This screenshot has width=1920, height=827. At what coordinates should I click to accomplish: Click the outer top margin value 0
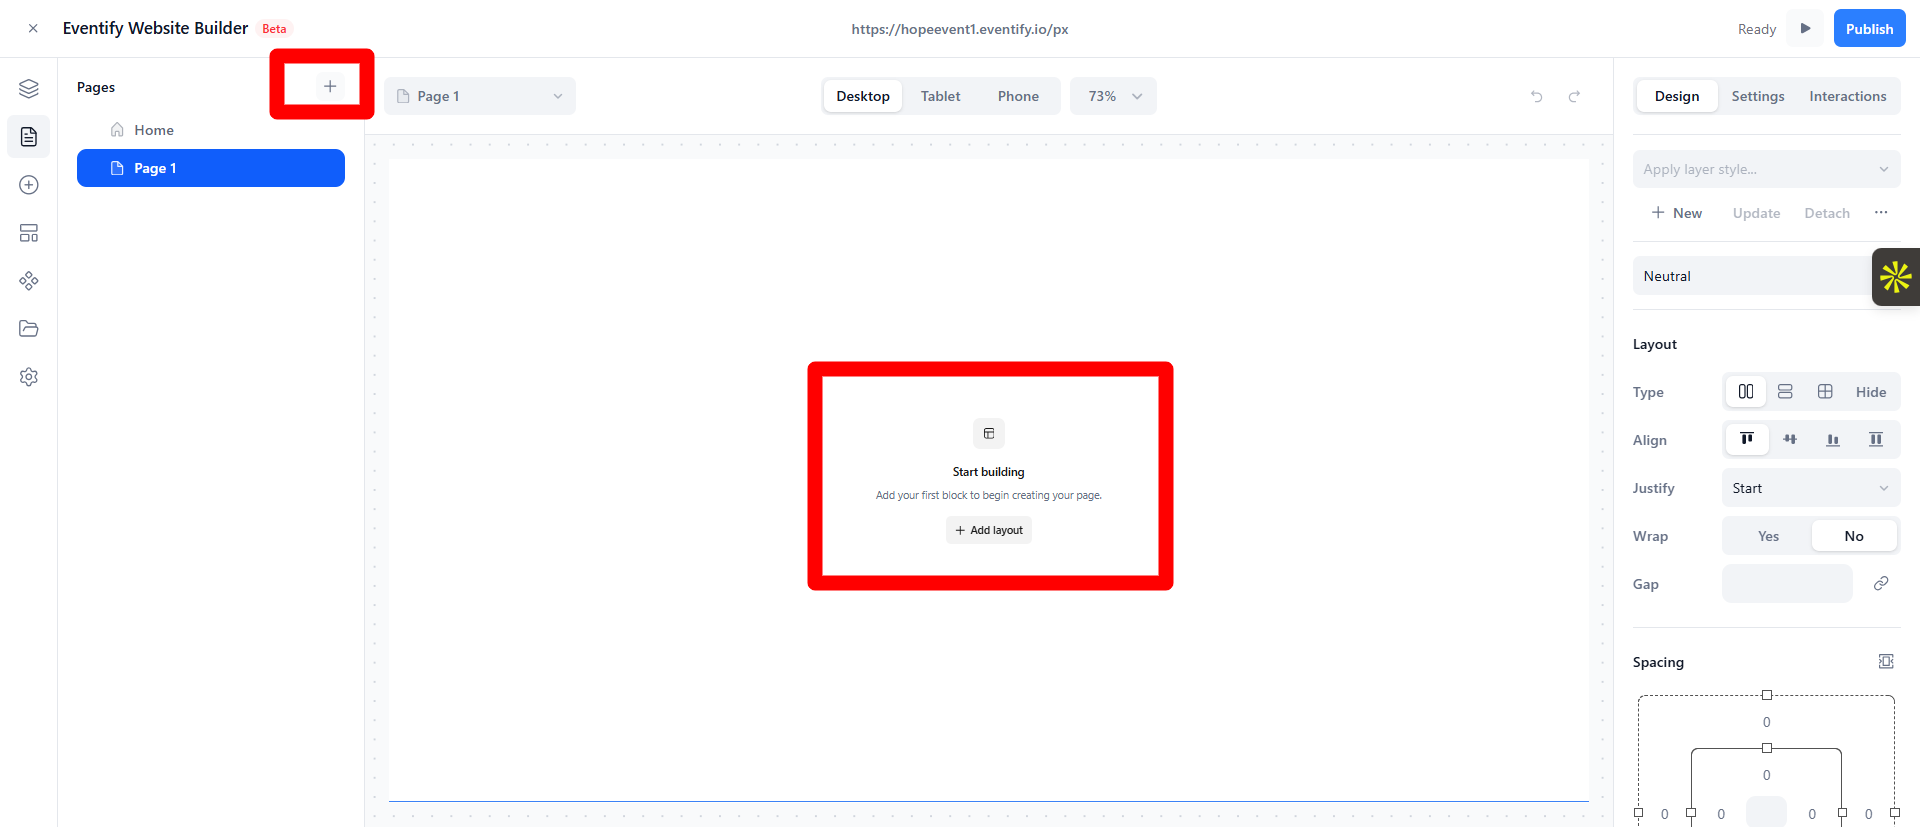click(x=1767, y=722)
